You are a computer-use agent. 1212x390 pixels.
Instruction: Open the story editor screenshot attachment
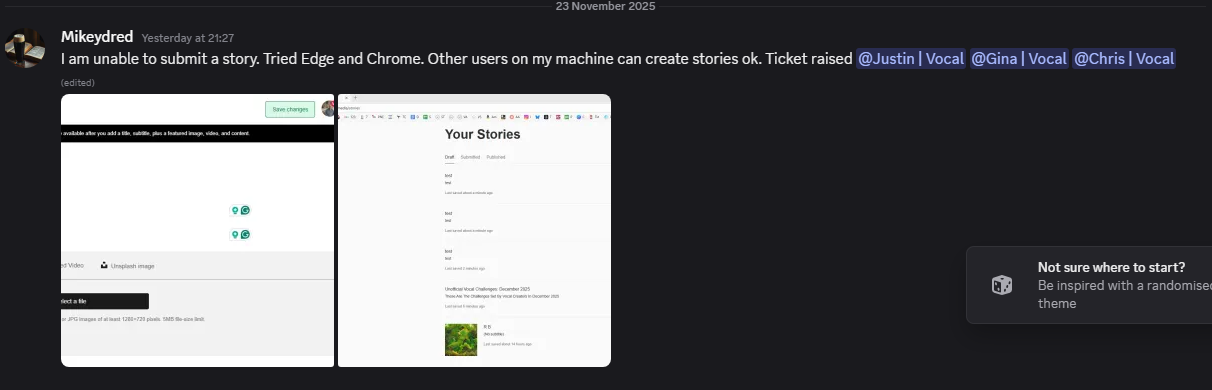[197, 230]
